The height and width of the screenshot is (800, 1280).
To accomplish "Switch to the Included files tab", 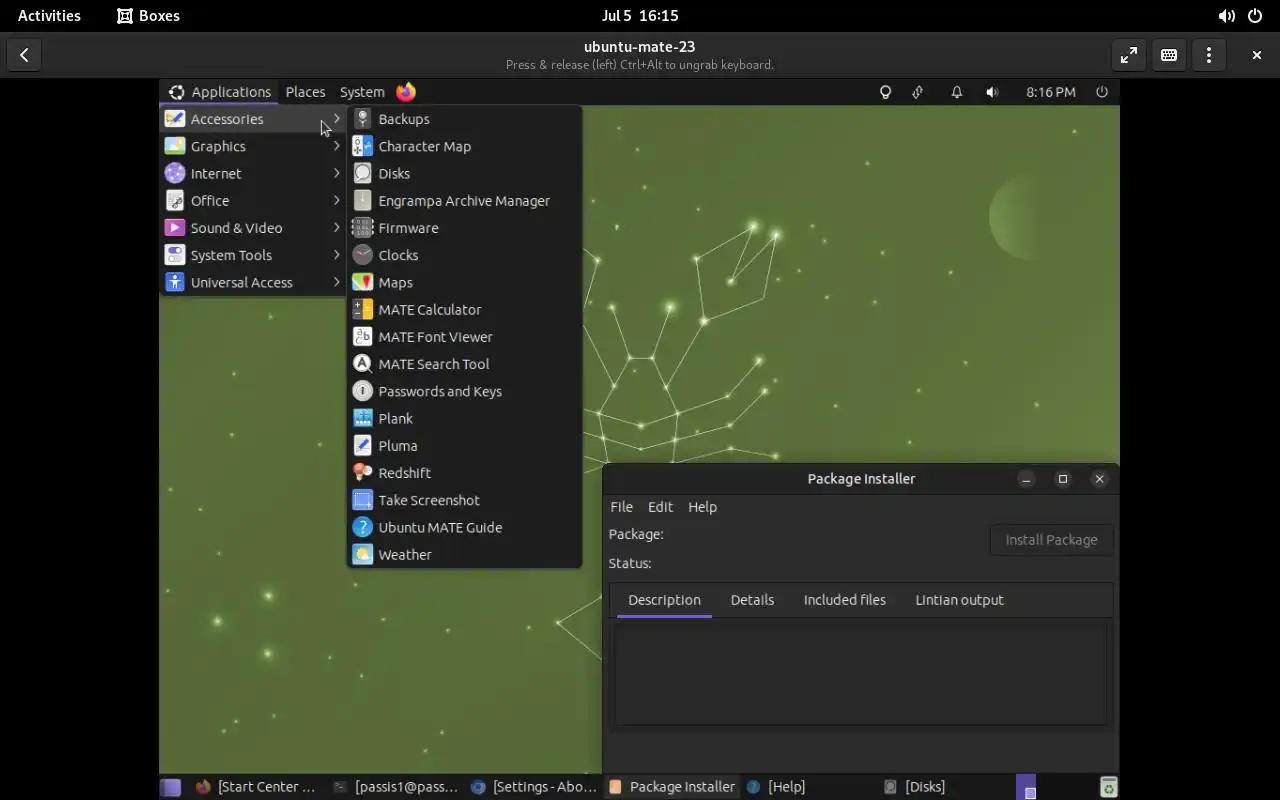I will (x=845, y=600).
